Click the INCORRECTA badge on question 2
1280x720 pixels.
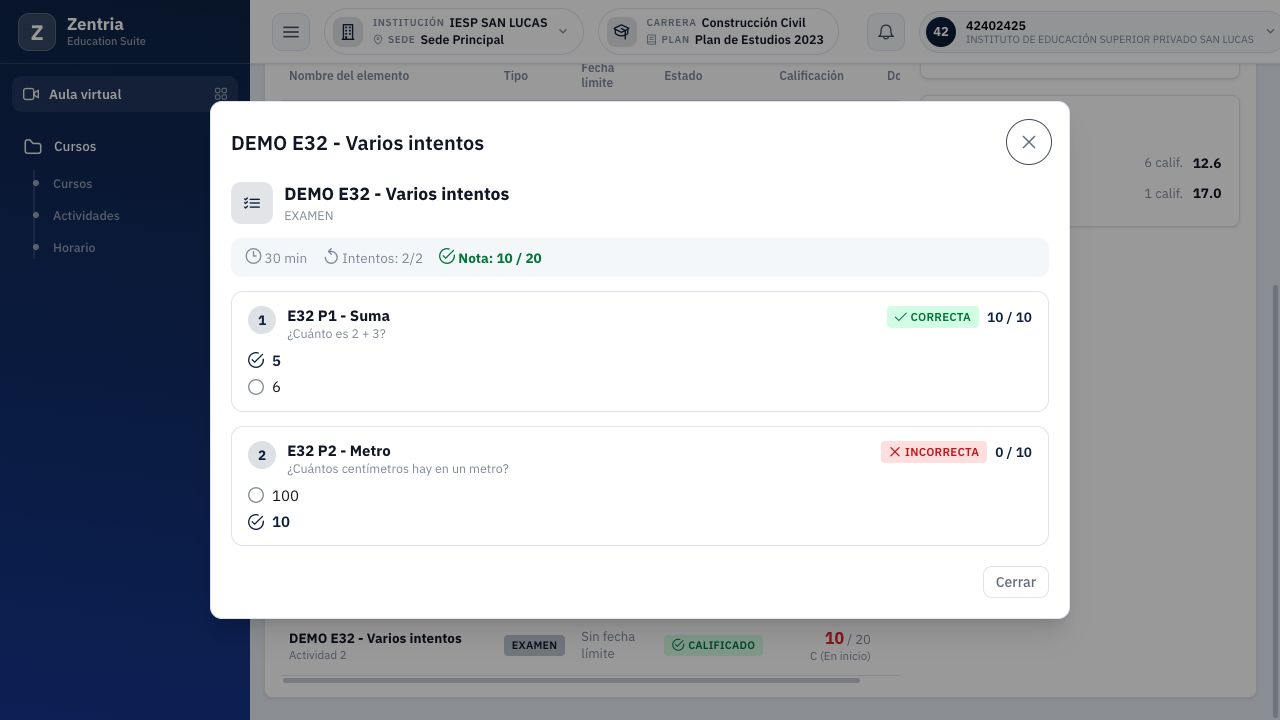pos(934,452)
